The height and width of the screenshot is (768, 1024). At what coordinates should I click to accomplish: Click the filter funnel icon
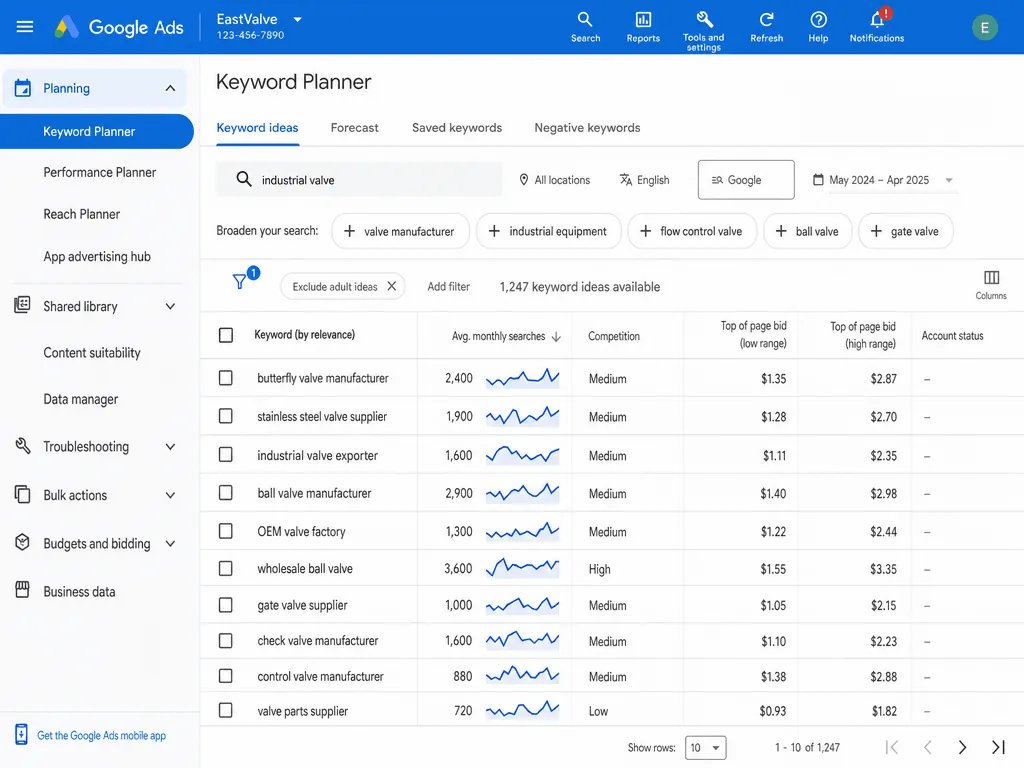(x=240, y=281)
